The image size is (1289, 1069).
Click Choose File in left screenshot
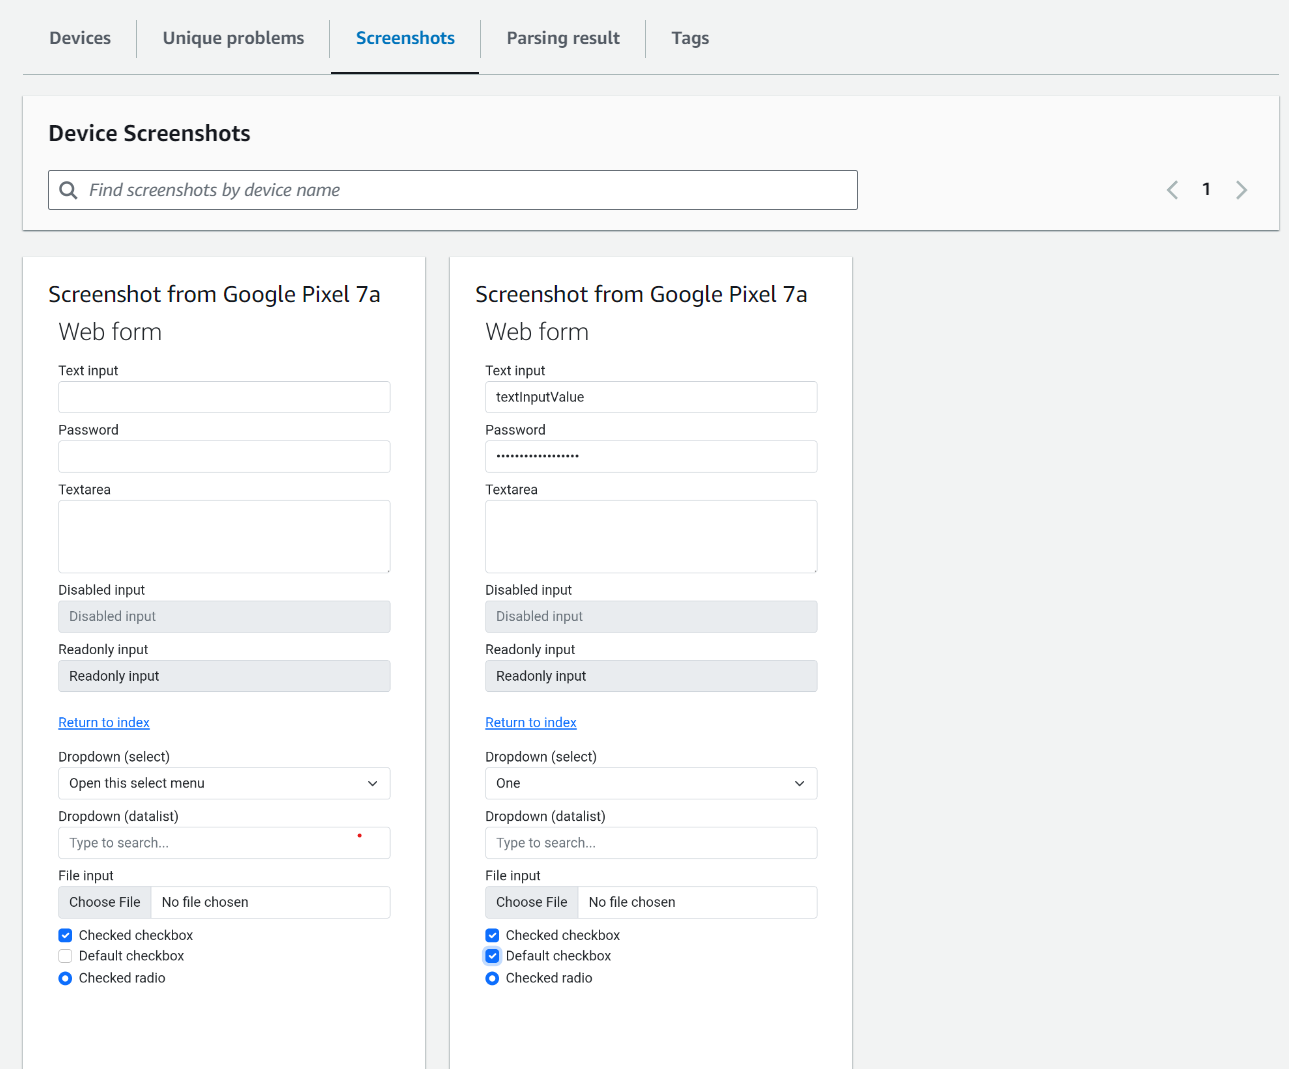click(x=105, y=902)
